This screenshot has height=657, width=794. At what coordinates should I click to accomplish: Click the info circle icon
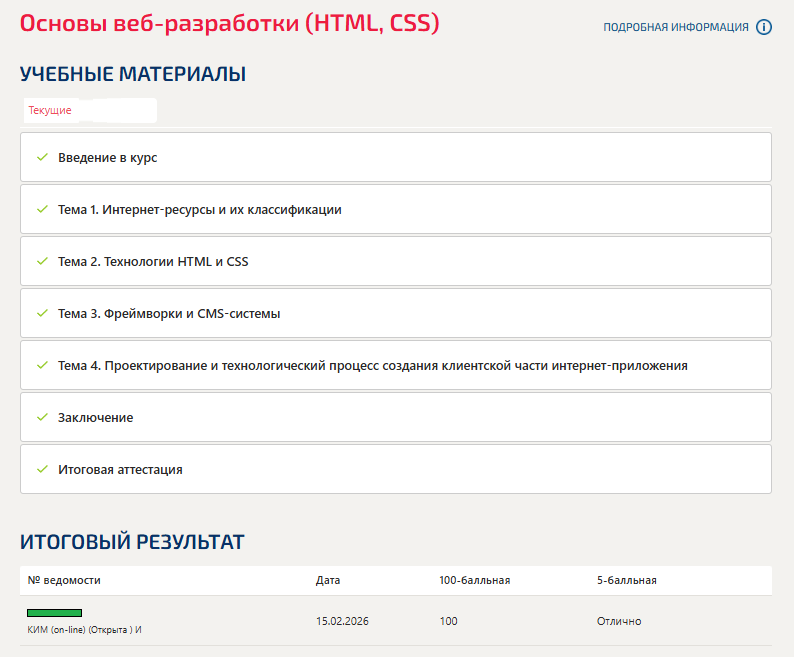764,27
